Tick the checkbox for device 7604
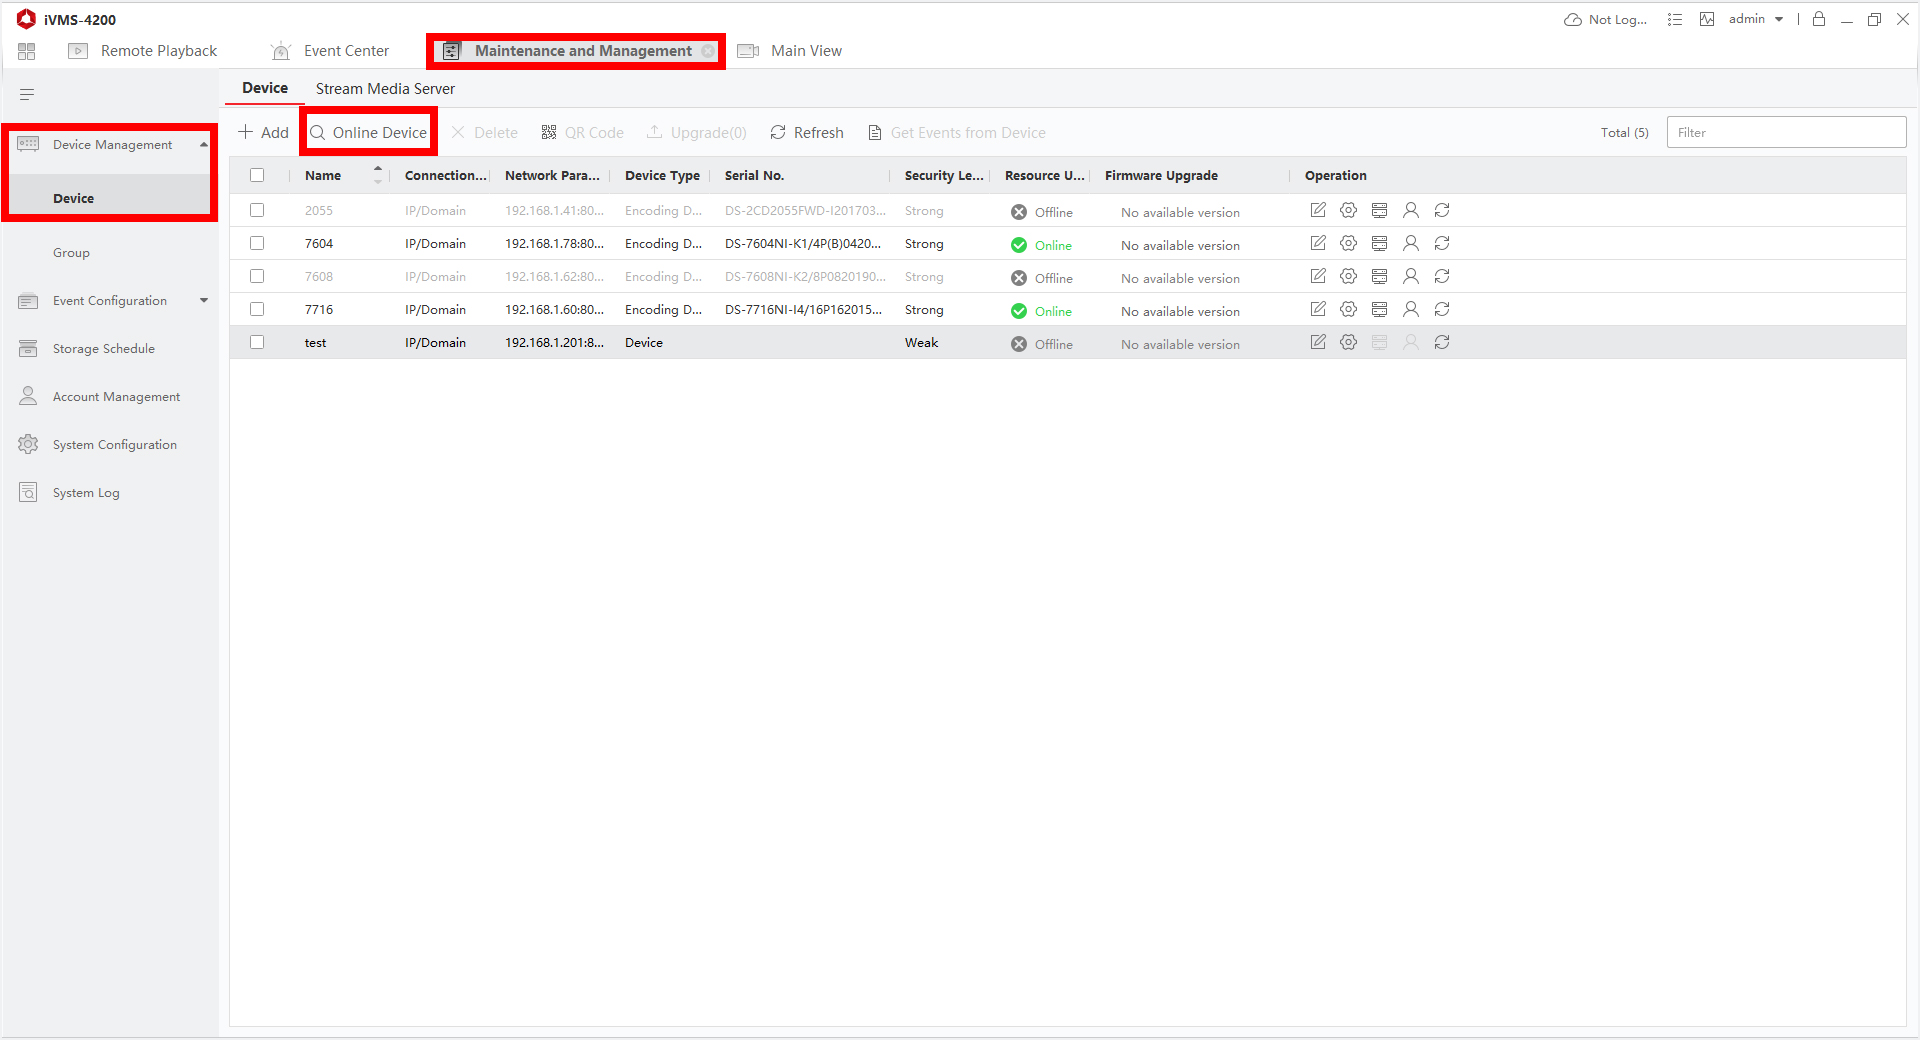Screen dimensions: 1920x1040 (257, 243)
